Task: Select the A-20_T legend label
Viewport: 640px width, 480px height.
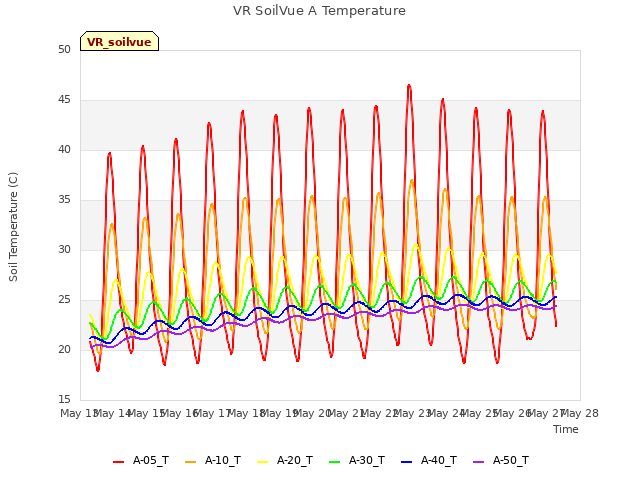Action: pos(295,460)
